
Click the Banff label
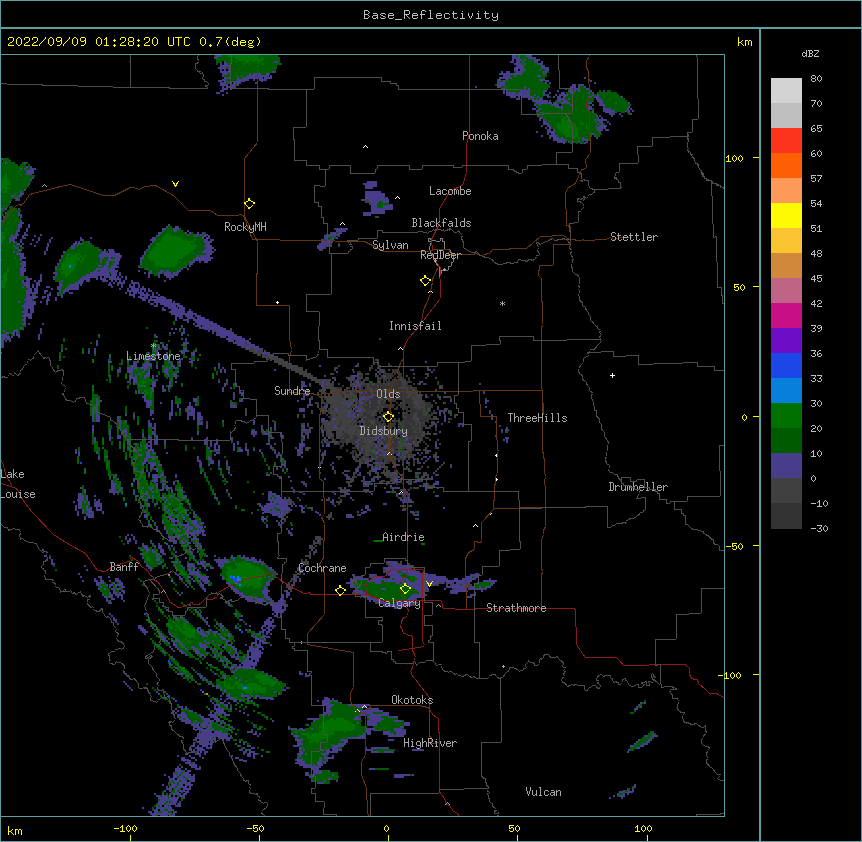[124, 567]
